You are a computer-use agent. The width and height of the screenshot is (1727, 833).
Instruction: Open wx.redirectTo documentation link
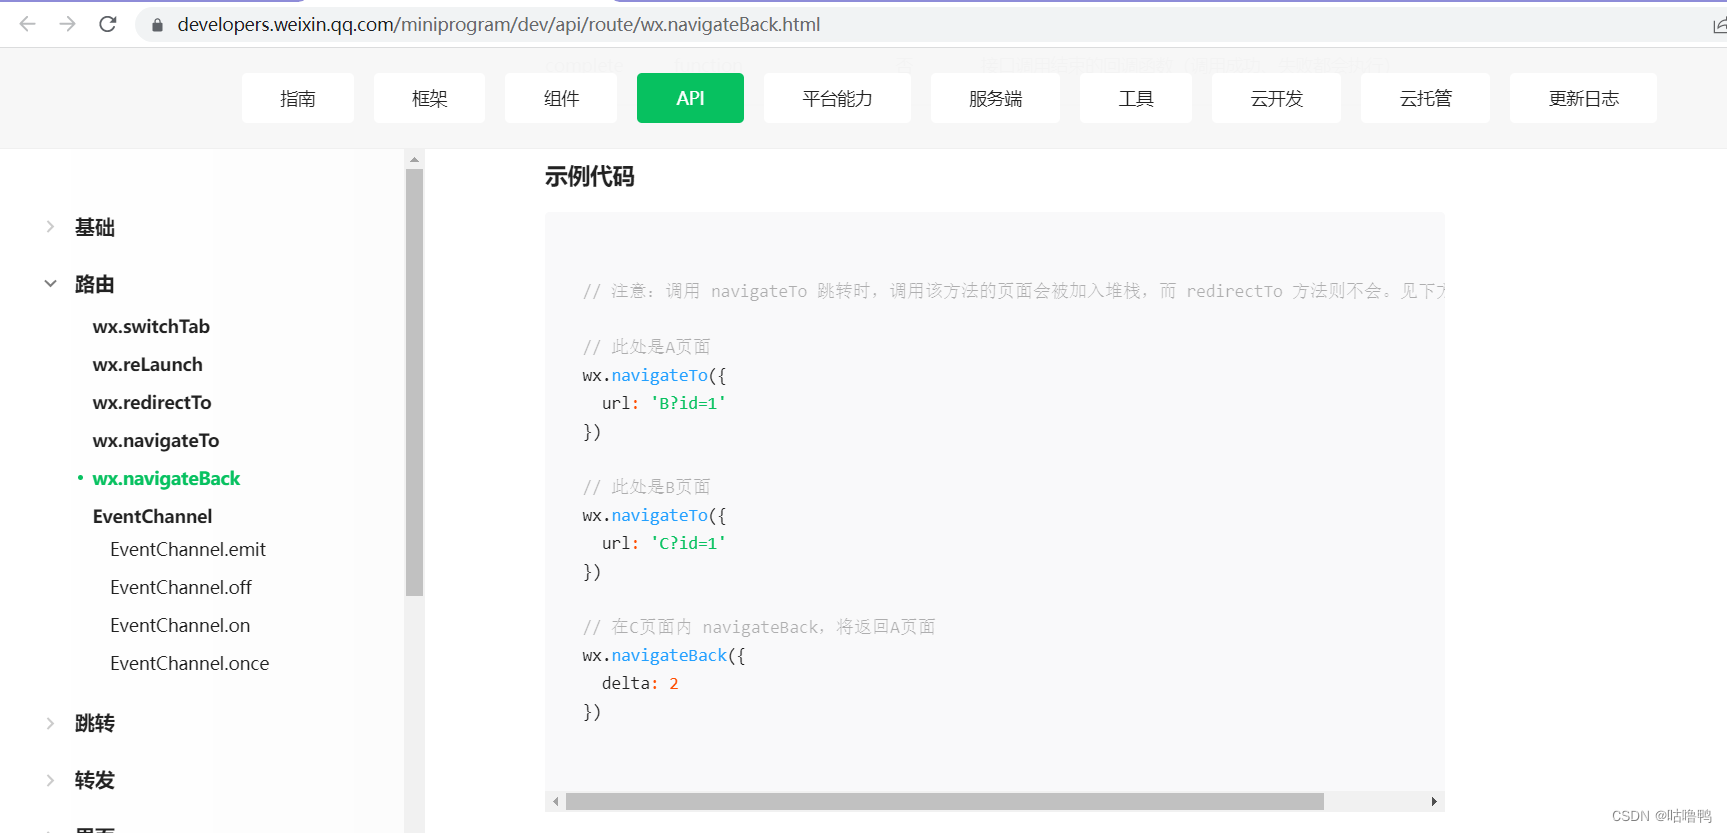(152, 402)
